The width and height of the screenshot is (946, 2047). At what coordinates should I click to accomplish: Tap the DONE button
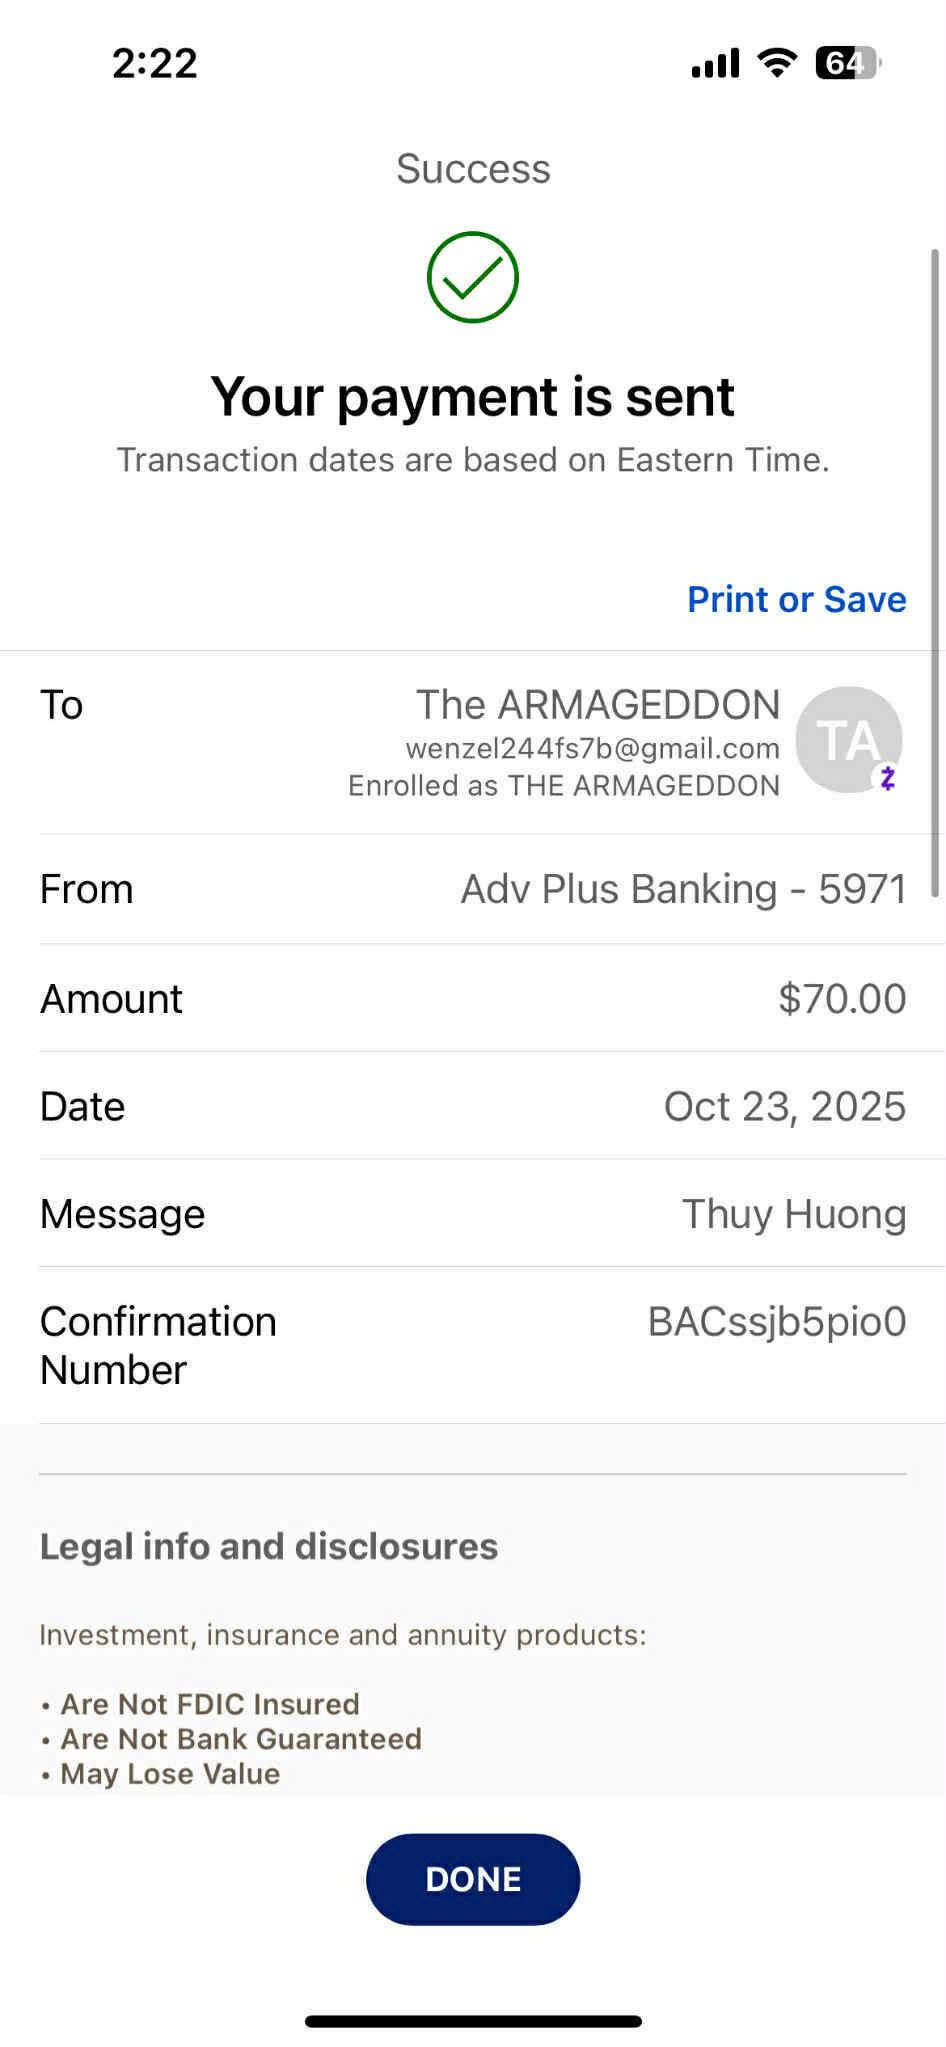(x=473, y=1879)
